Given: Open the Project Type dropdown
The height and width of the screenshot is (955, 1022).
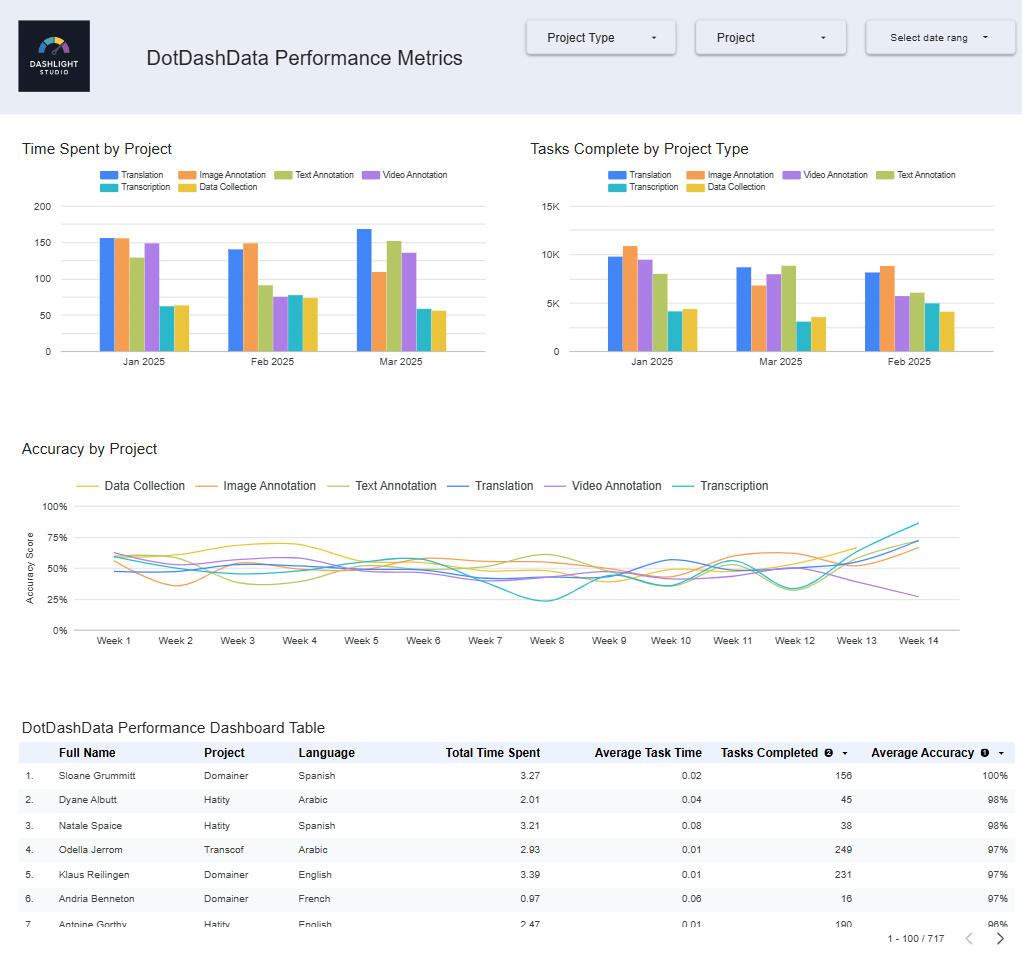Looking at the screenshot, I should pos(601,38).
